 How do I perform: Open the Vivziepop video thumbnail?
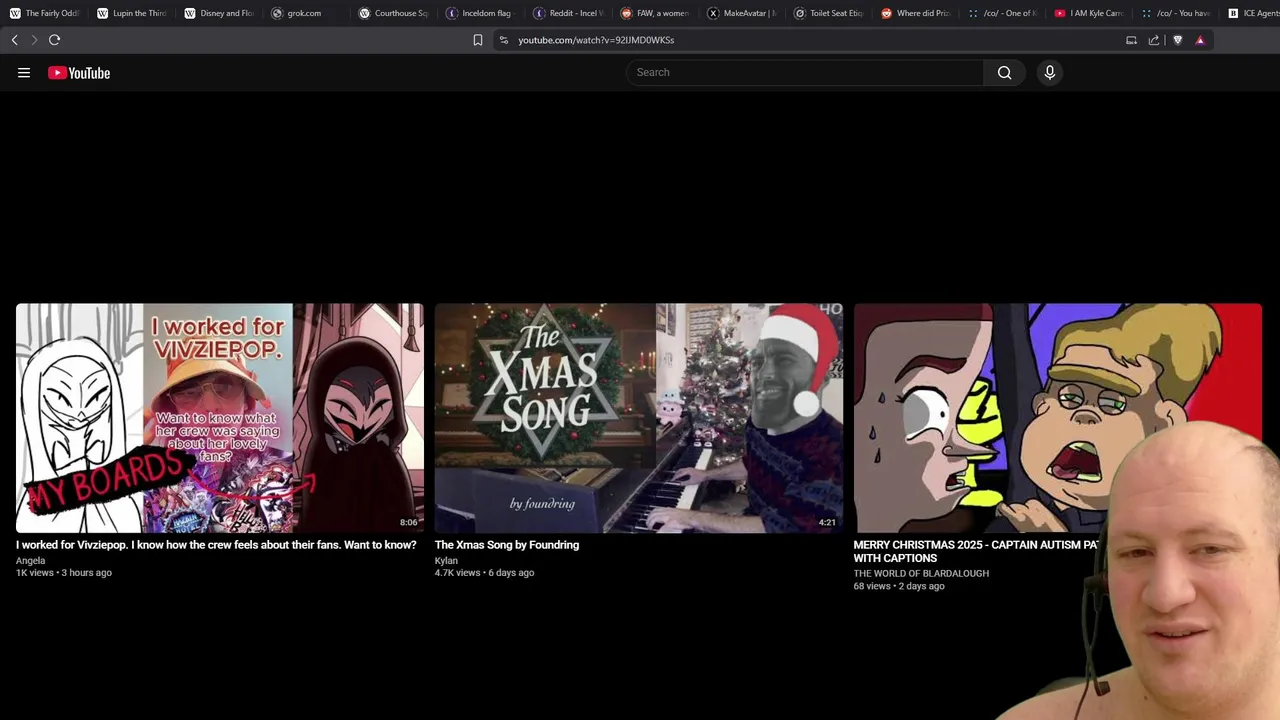(220, 418)
